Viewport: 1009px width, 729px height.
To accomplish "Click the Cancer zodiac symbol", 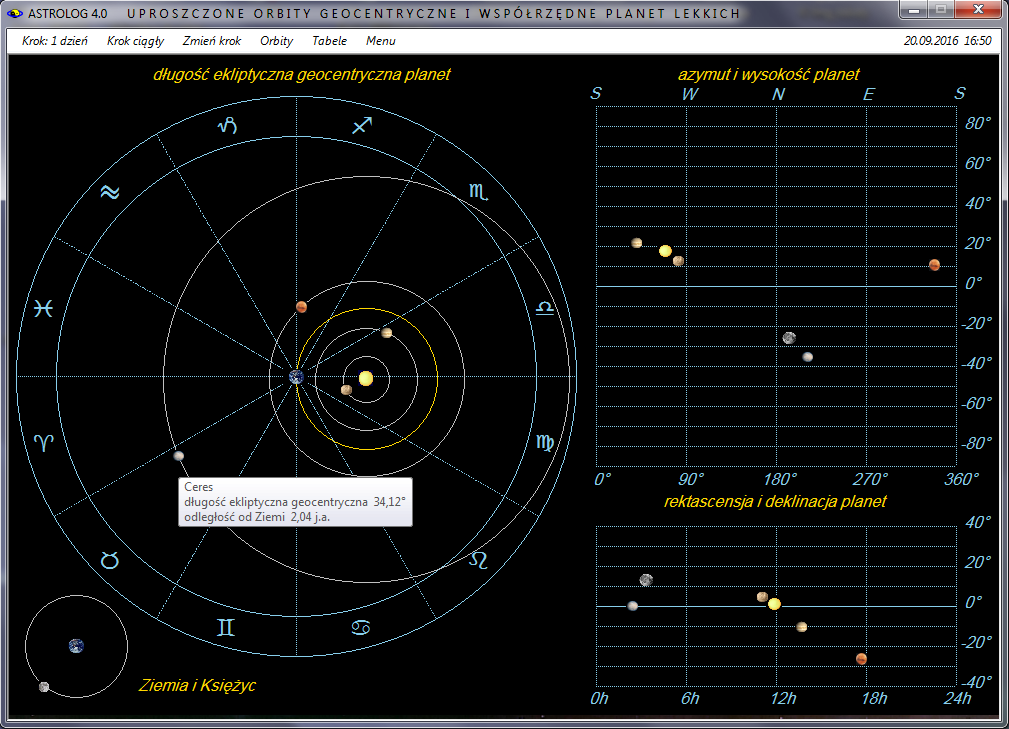I will tap(361, 627).
